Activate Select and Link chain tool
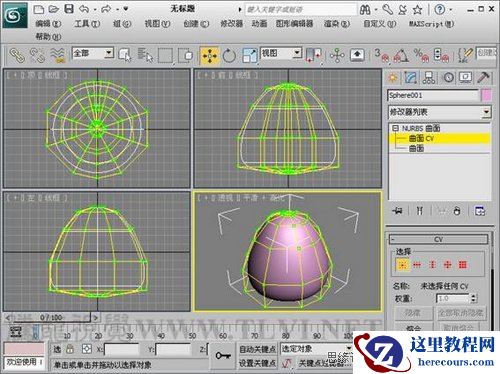 click(16, 56)
